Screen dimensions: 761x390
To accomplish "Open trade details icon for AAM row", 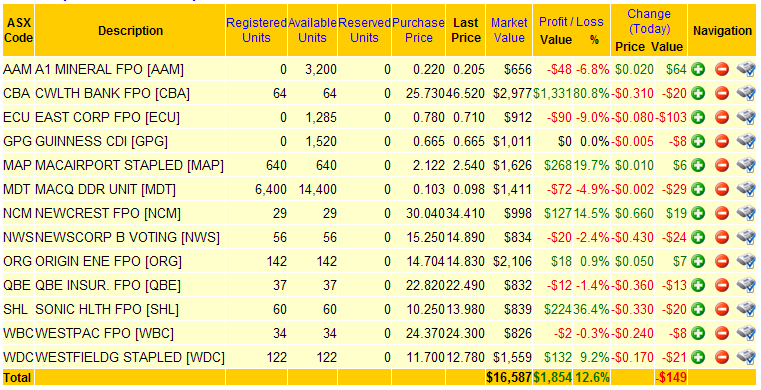I will tap(746, 69).
